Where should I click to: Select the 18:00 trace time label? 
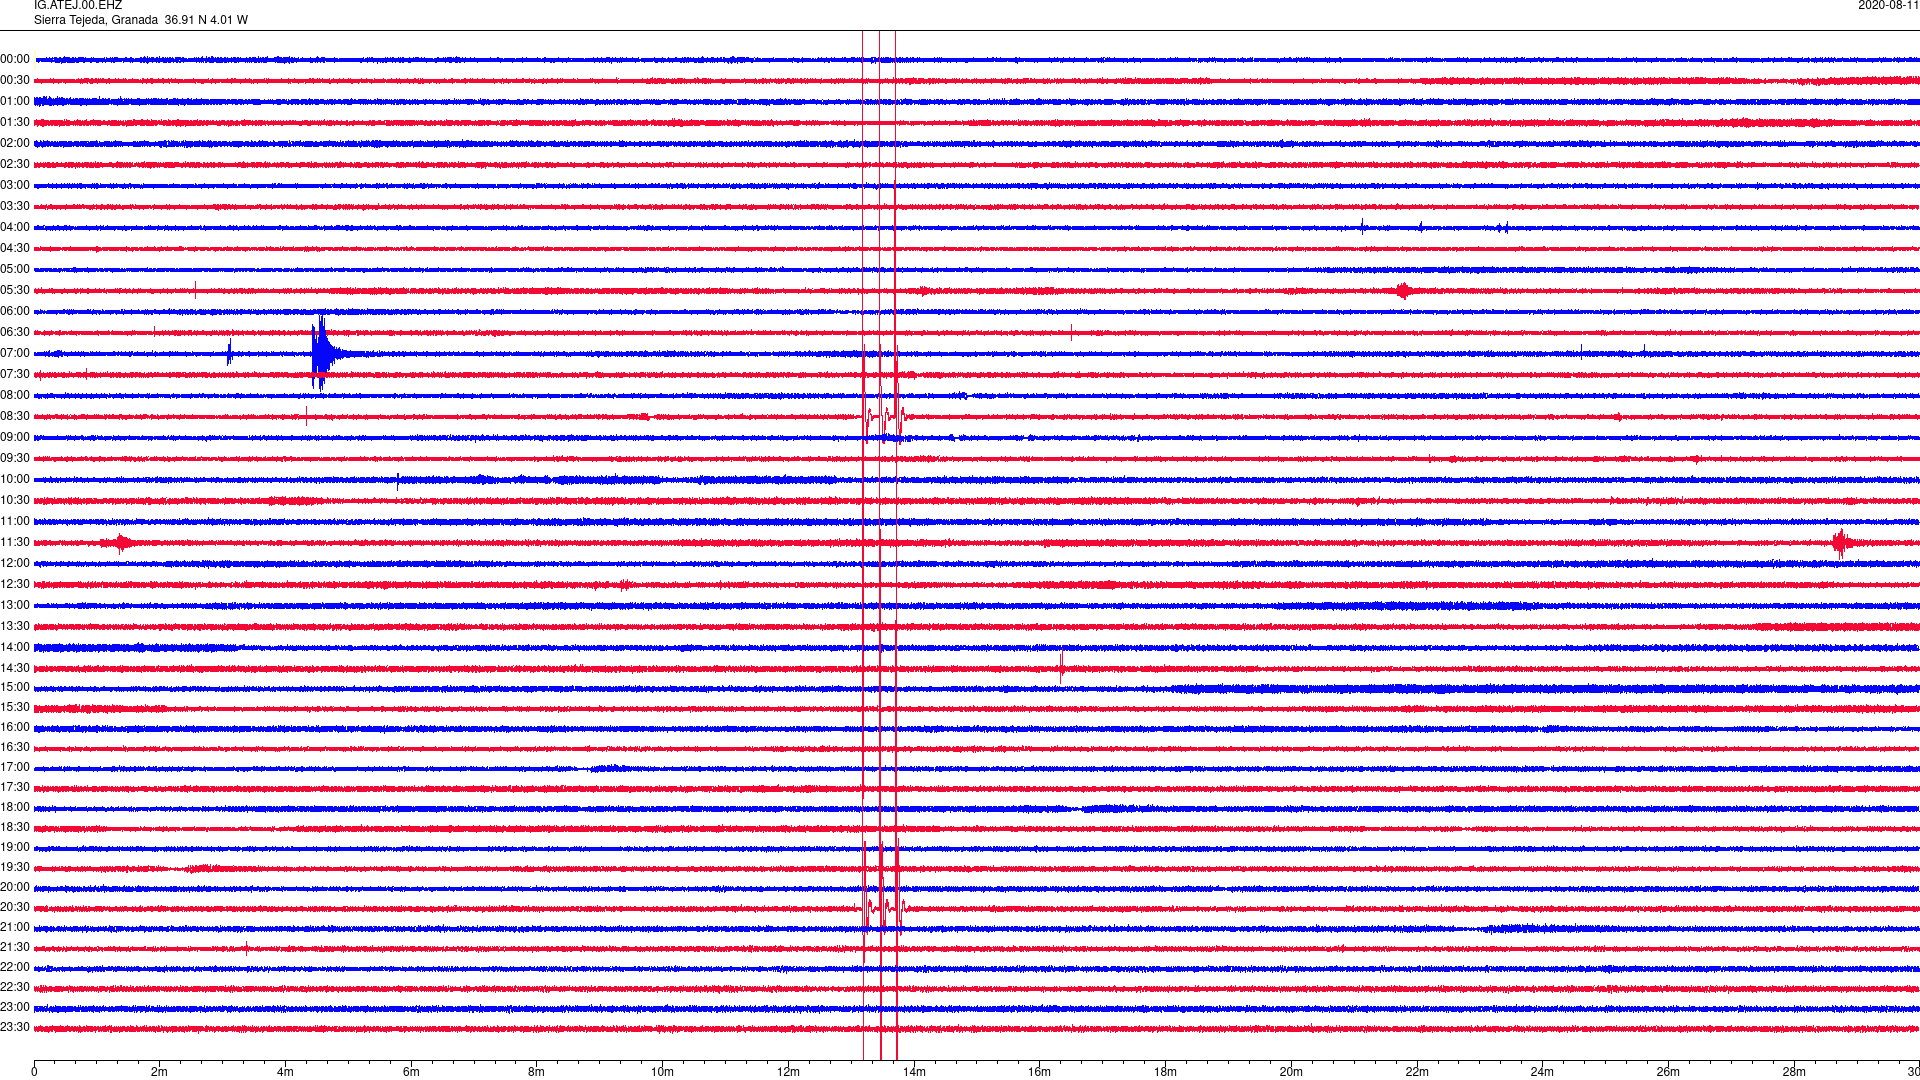click(15, 808)
